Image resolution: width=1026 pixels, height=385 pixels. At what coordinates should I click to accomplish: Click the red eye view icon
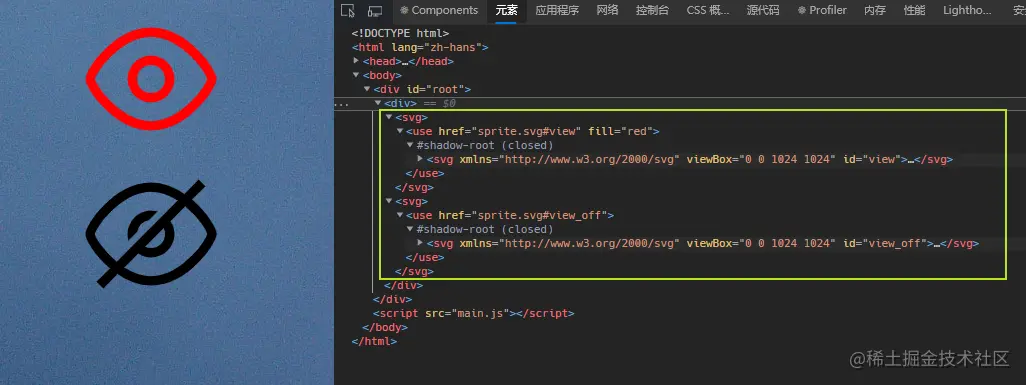151,79
